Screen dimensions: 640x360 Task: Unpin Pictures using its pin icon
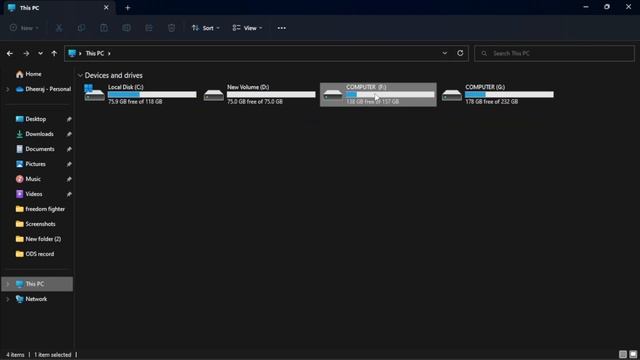[x=69, y=164]
